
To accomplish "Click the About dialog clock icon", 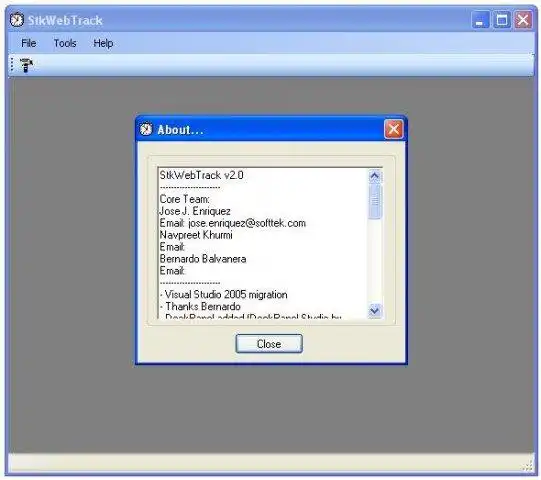I will [146, 129].
